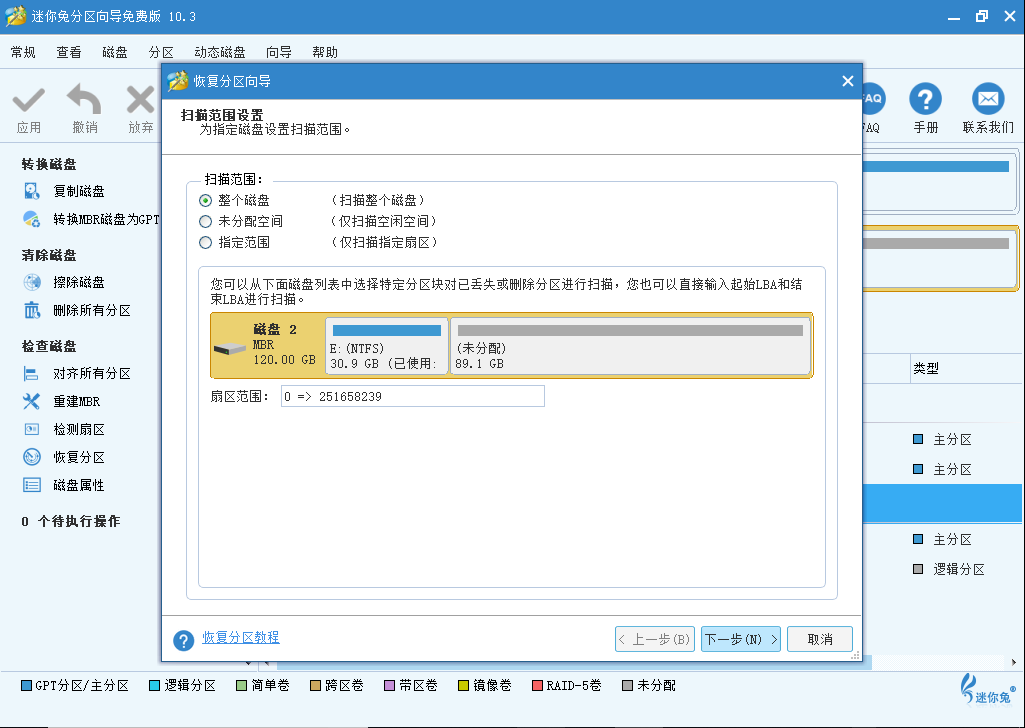The image size is (1025, 728).
Task: Click the Rebuild MBR tools icon
Action: coord(31,401)
